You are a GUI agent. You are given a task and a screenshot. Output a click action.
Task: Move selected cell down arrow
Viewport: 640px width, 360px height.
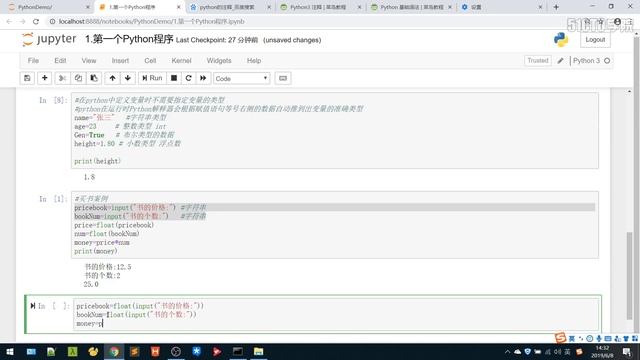[128, 78]
